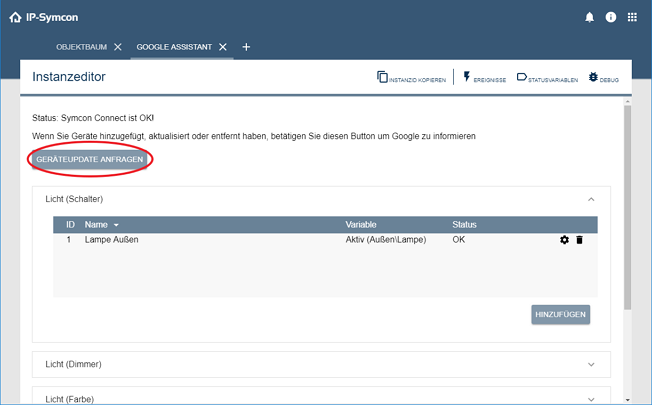Screen dimensions: 652x405
Task: Click the Hinzufügen button
Action: 560,315
